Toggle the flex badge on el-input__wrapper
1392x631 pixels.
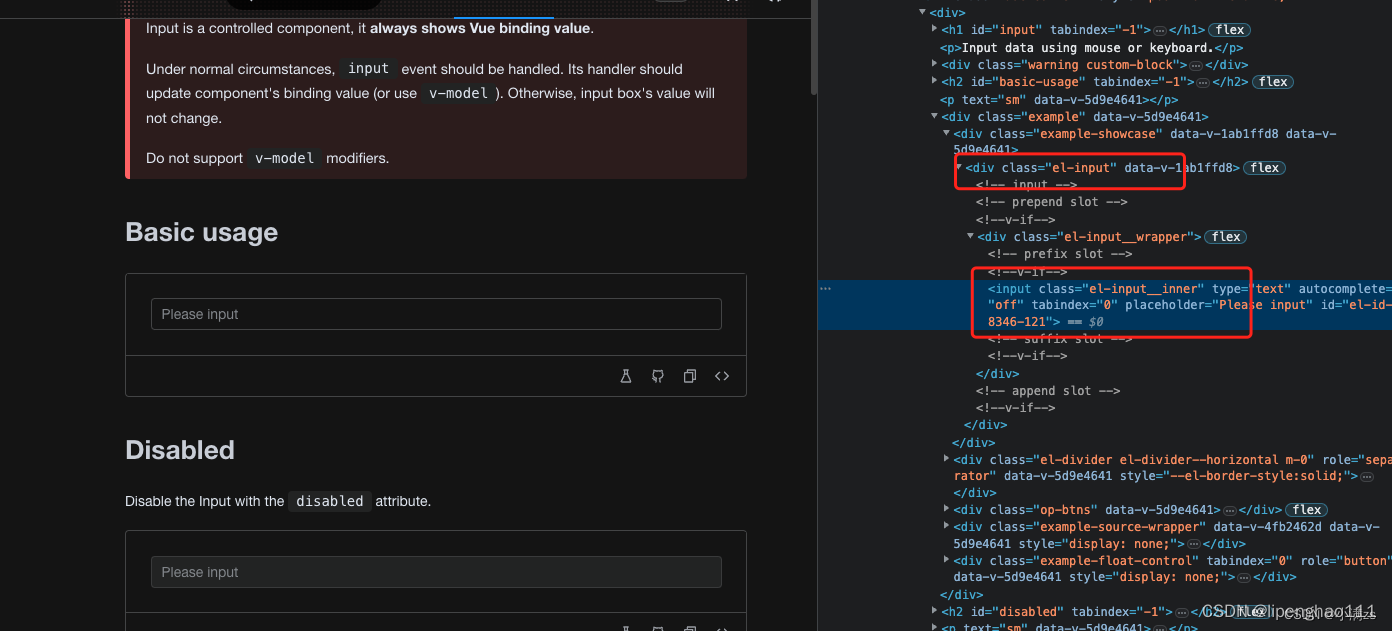(1226, 237)
